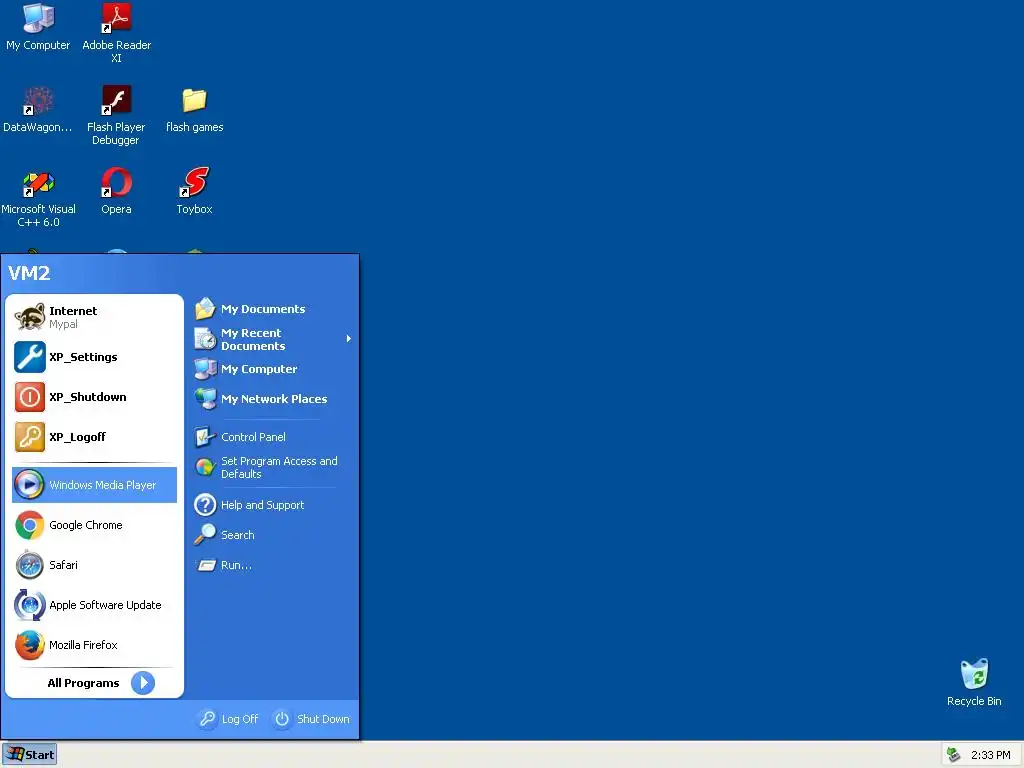Click the XP_Shutdown label text
The height and width of the screenshot is (768, 1024).
(x=88, y=397)
